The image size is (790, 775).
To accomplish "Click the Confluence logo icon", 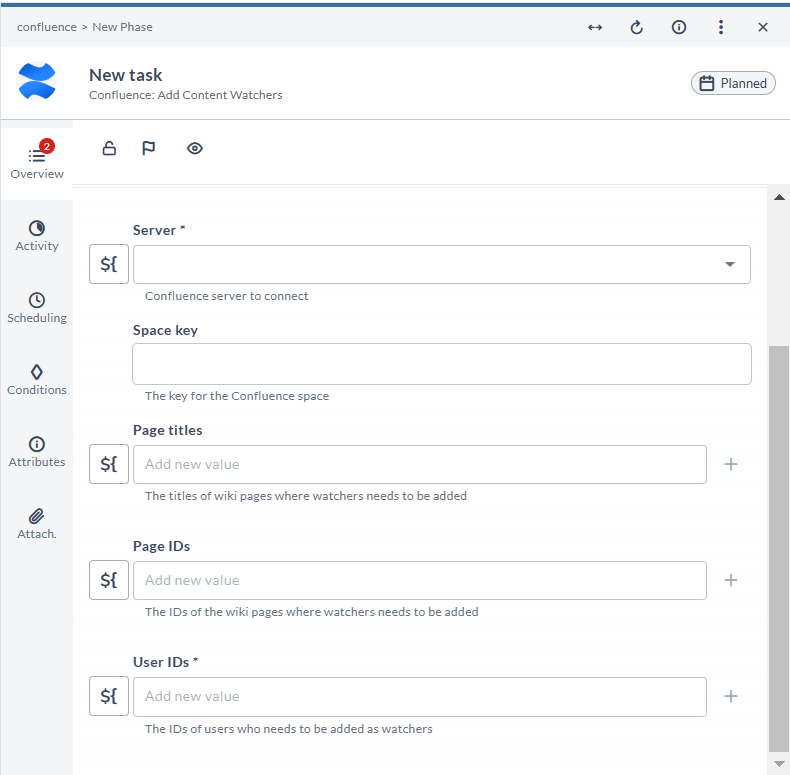I will tap(38, 82).
